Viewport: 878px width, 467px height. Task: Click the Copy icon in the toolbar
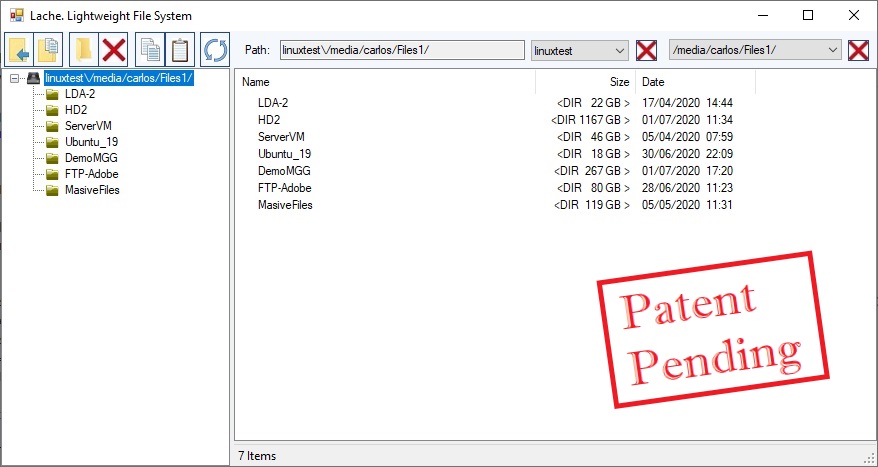coord(150,49)
